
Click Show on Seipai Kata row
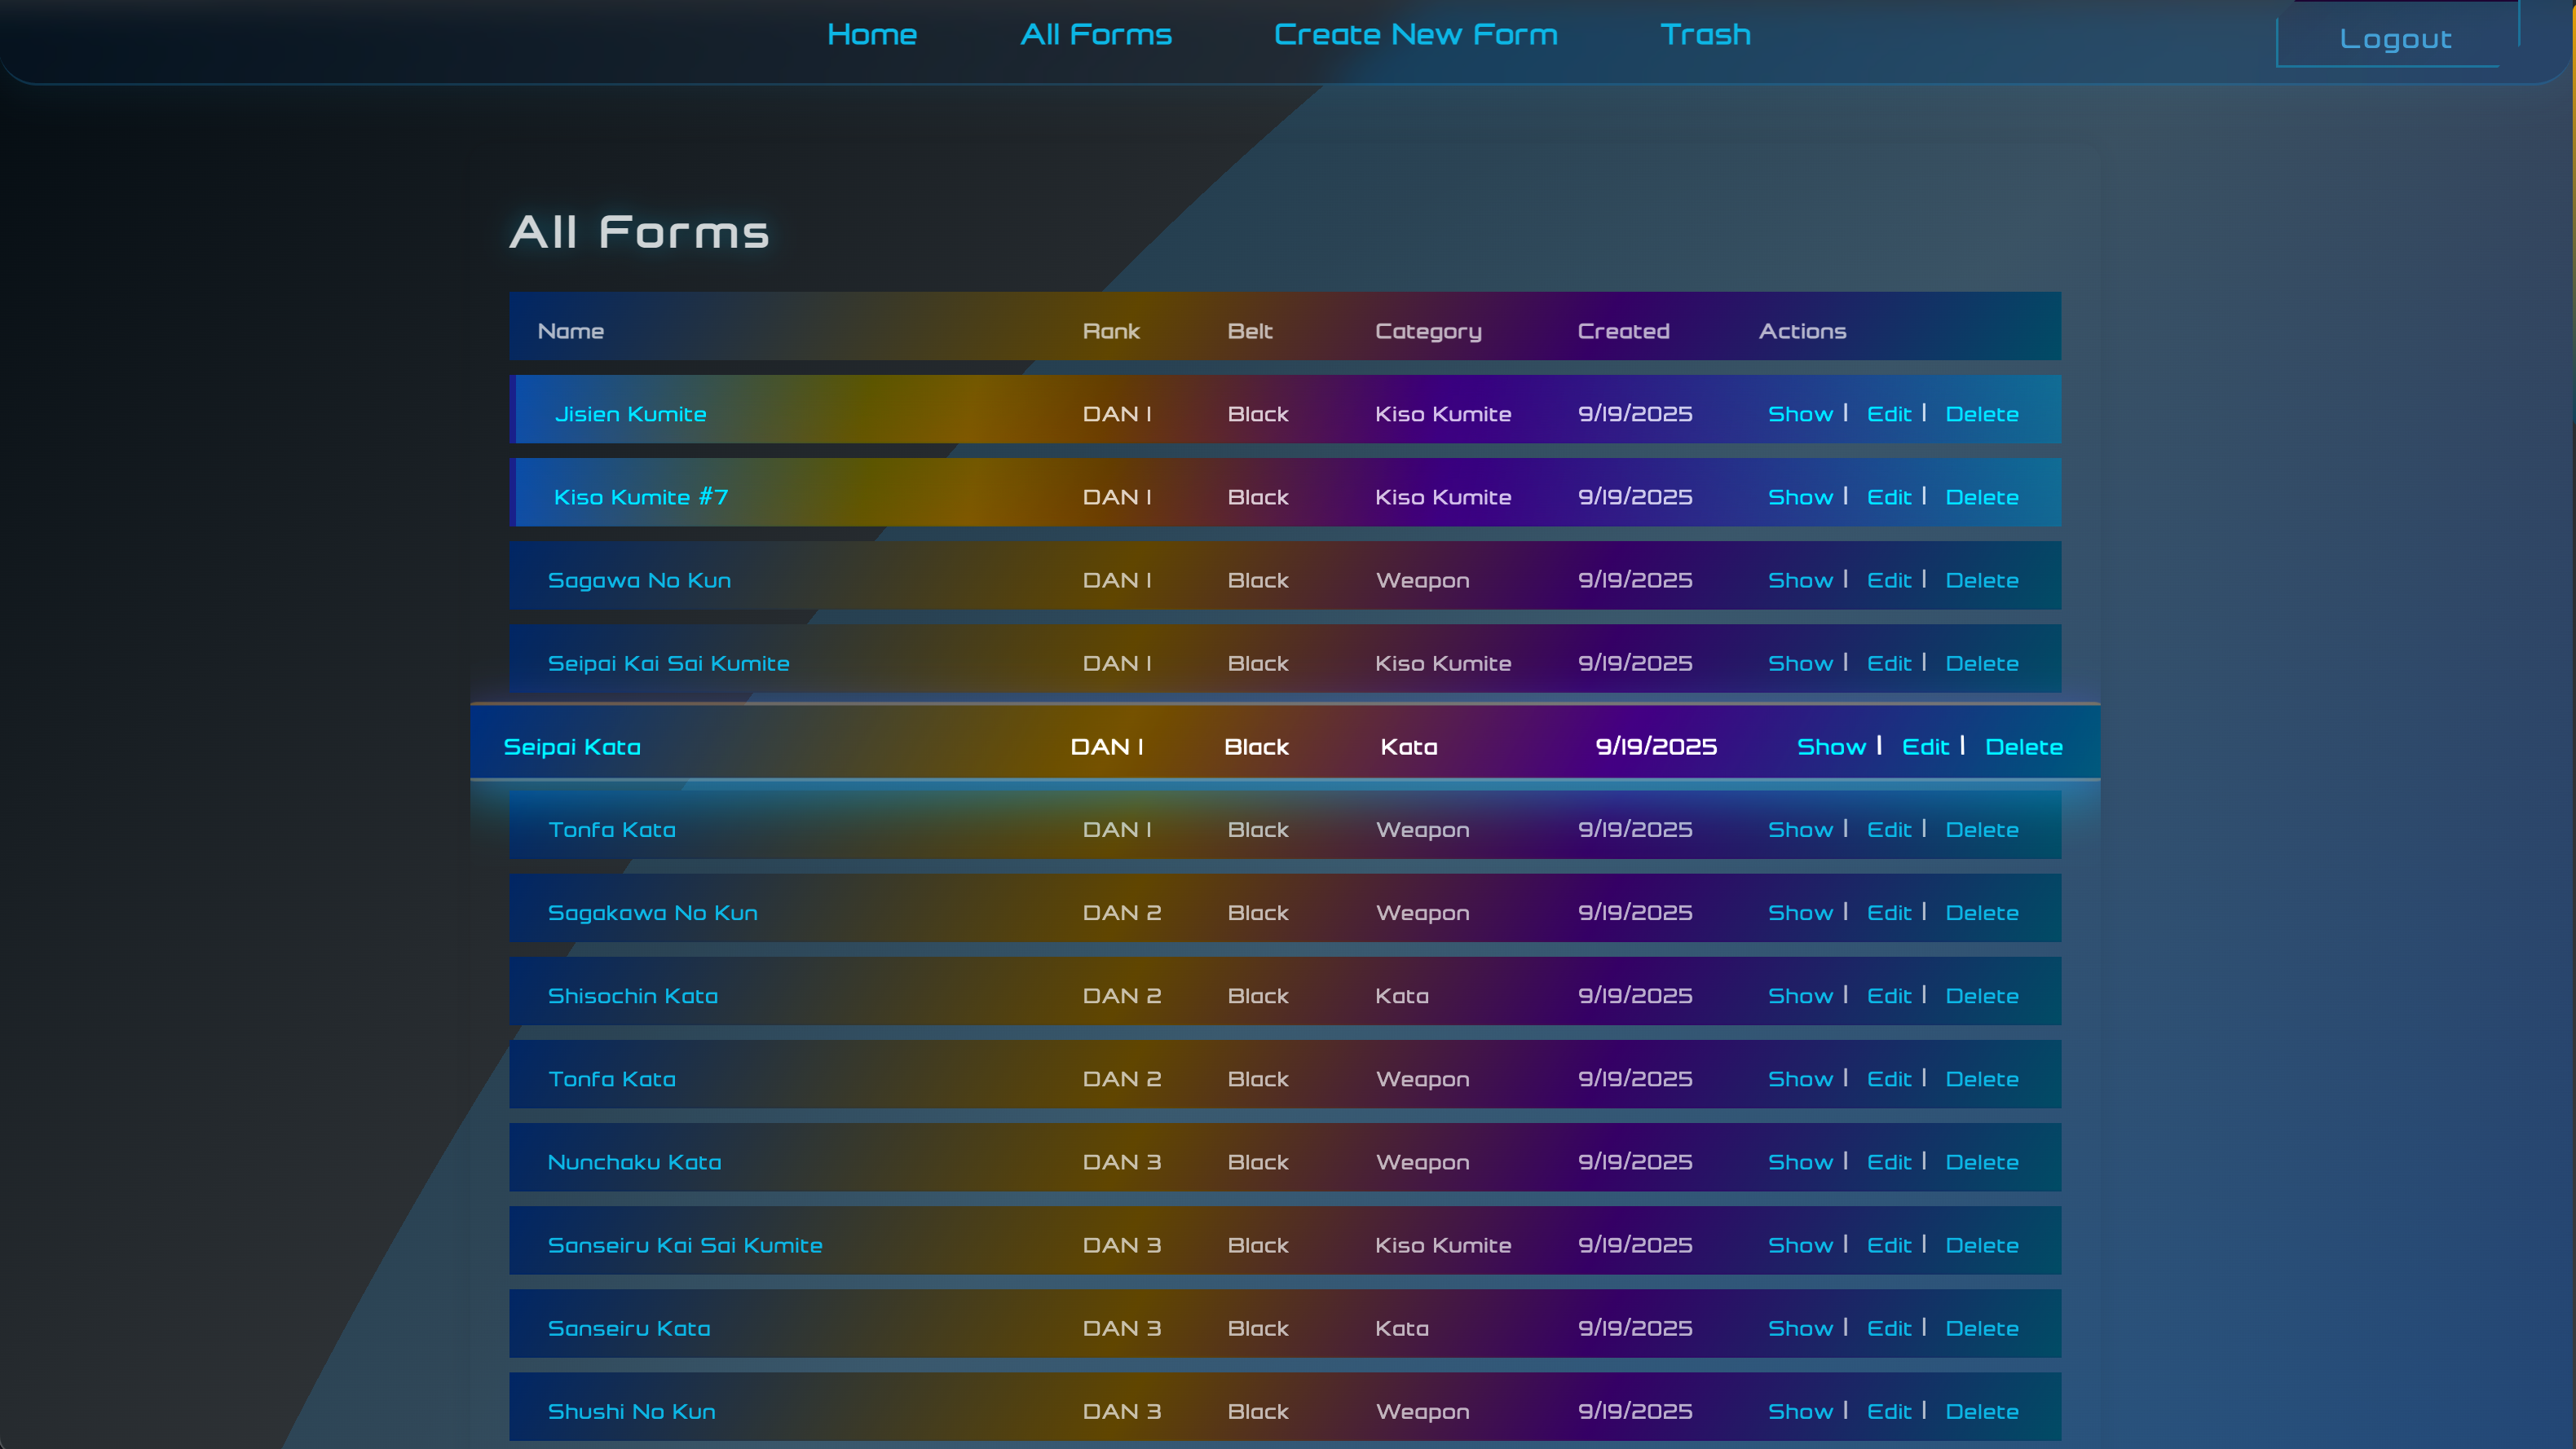1830,747
